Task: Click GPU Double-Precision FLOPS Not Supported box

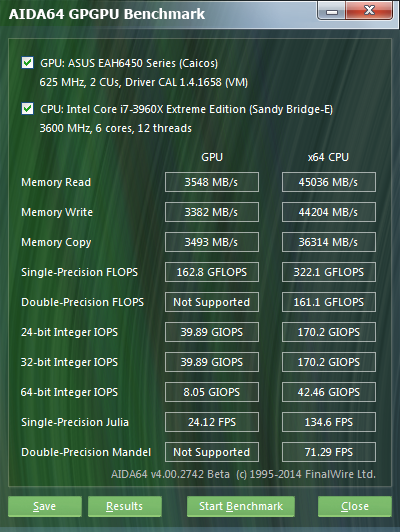Action: tap(212, 302)
